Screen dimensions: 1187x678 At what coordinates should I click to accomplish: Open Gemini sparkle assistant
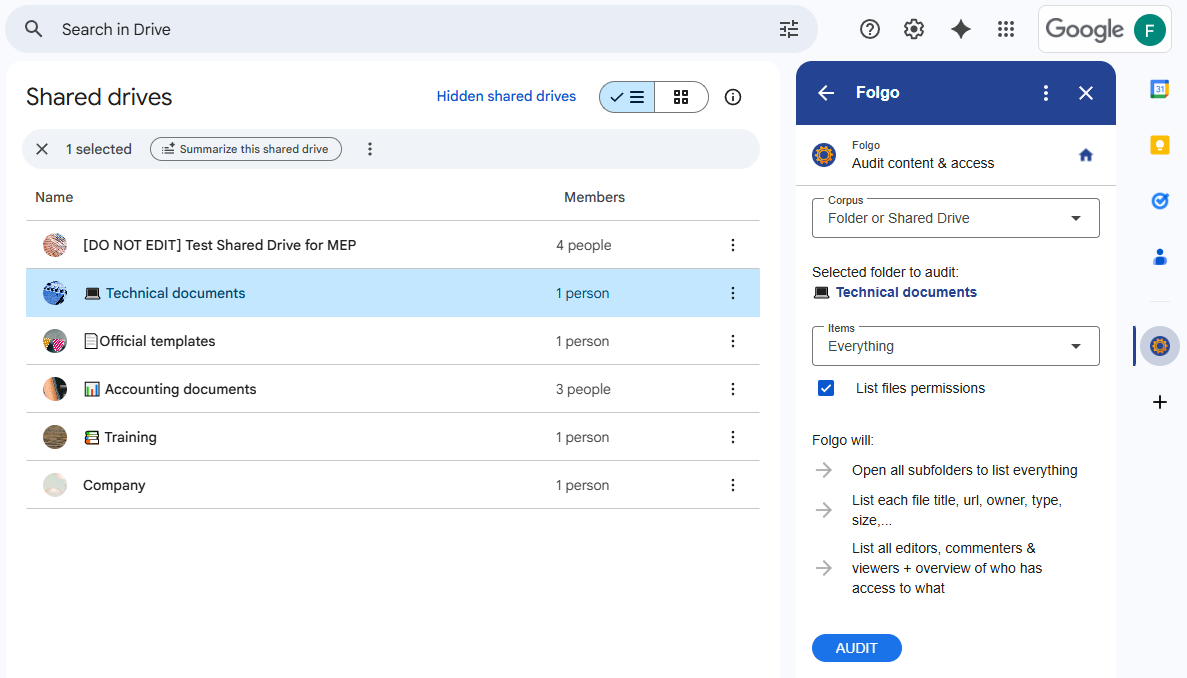(x=961, y=29)
